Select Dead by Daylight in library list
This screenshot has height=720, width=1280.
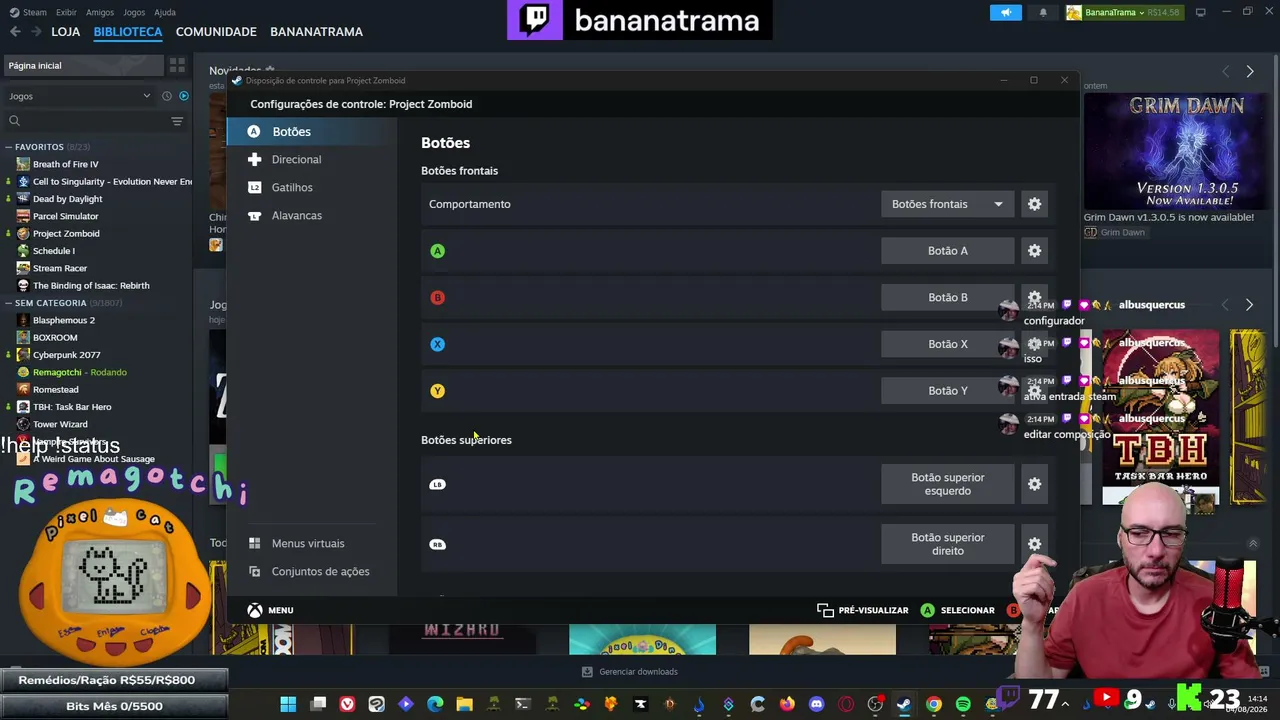click(x=67, y=199)
